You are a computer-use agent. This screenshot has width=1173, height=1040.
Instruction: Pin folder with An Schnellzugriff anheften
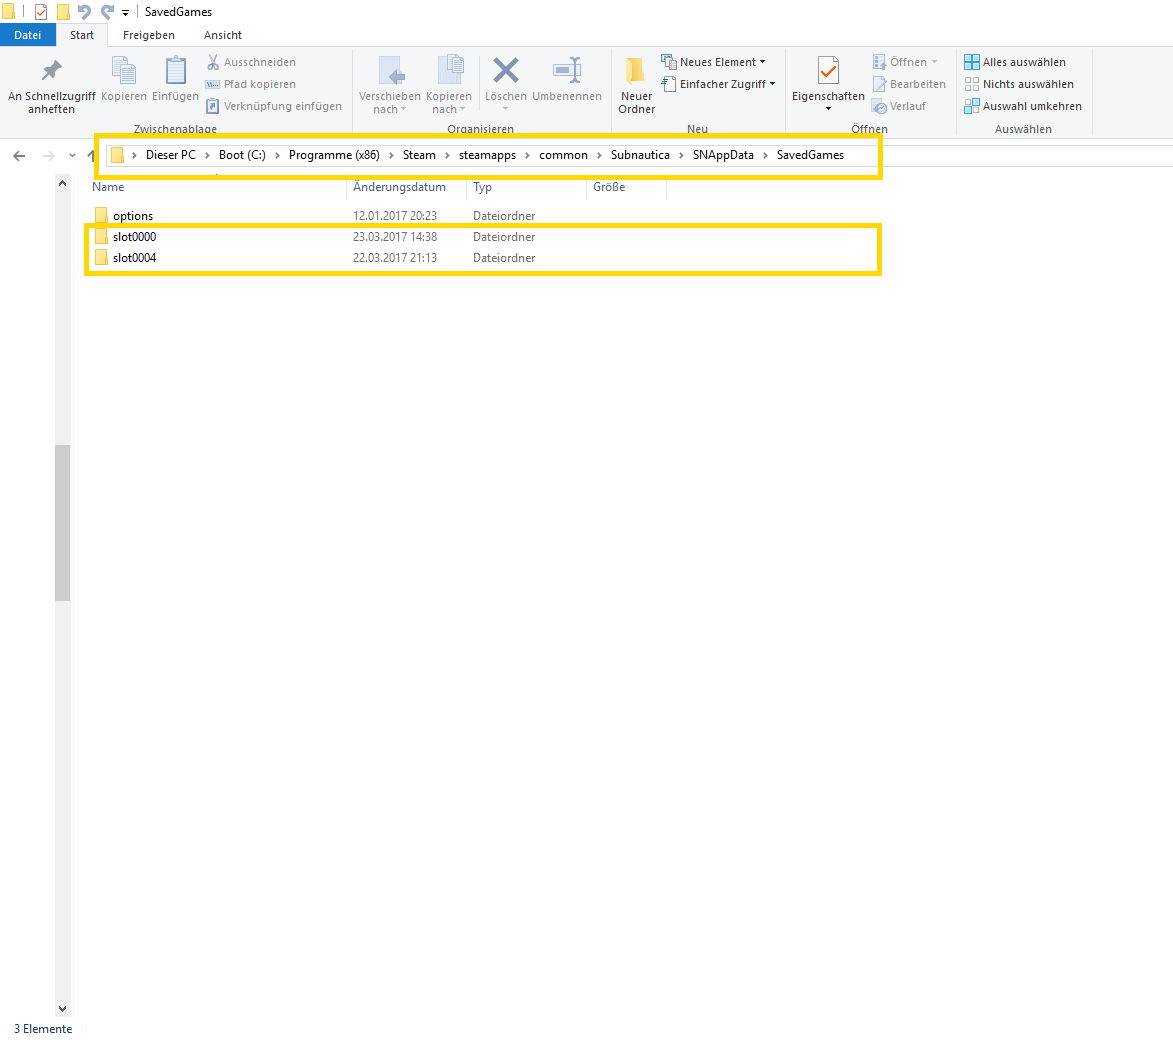(x=51, y=85)
